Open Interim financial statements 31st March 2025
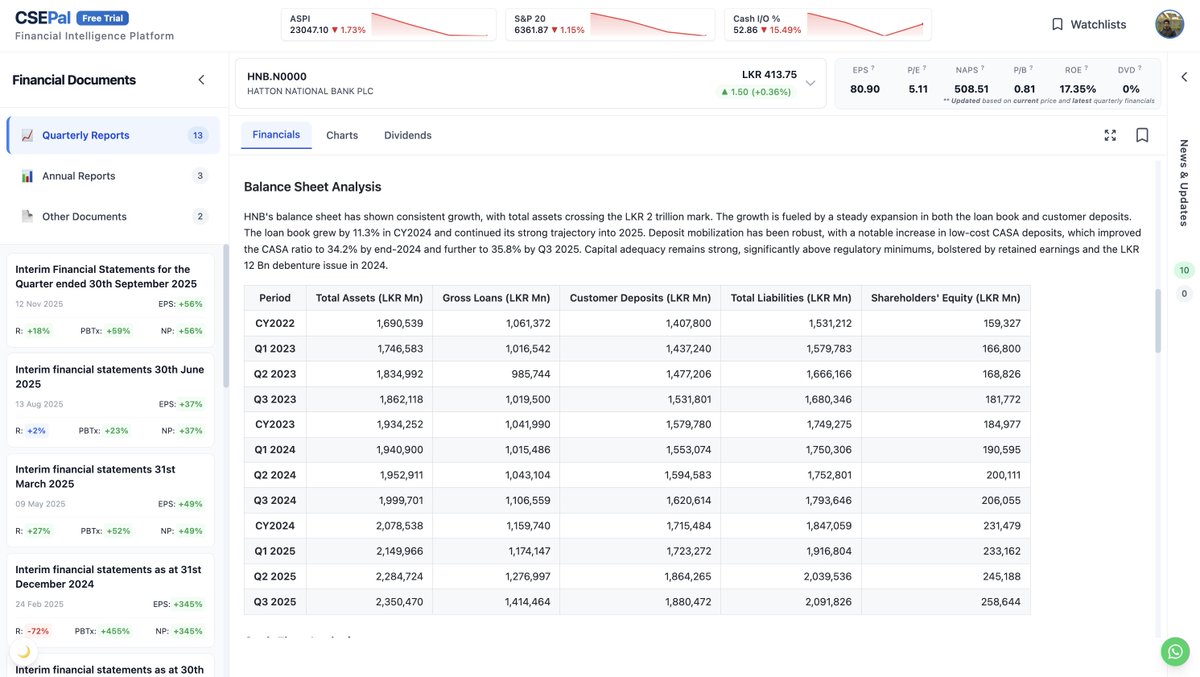This screenshot has width=1200, height=677. [x=110, y=500]
